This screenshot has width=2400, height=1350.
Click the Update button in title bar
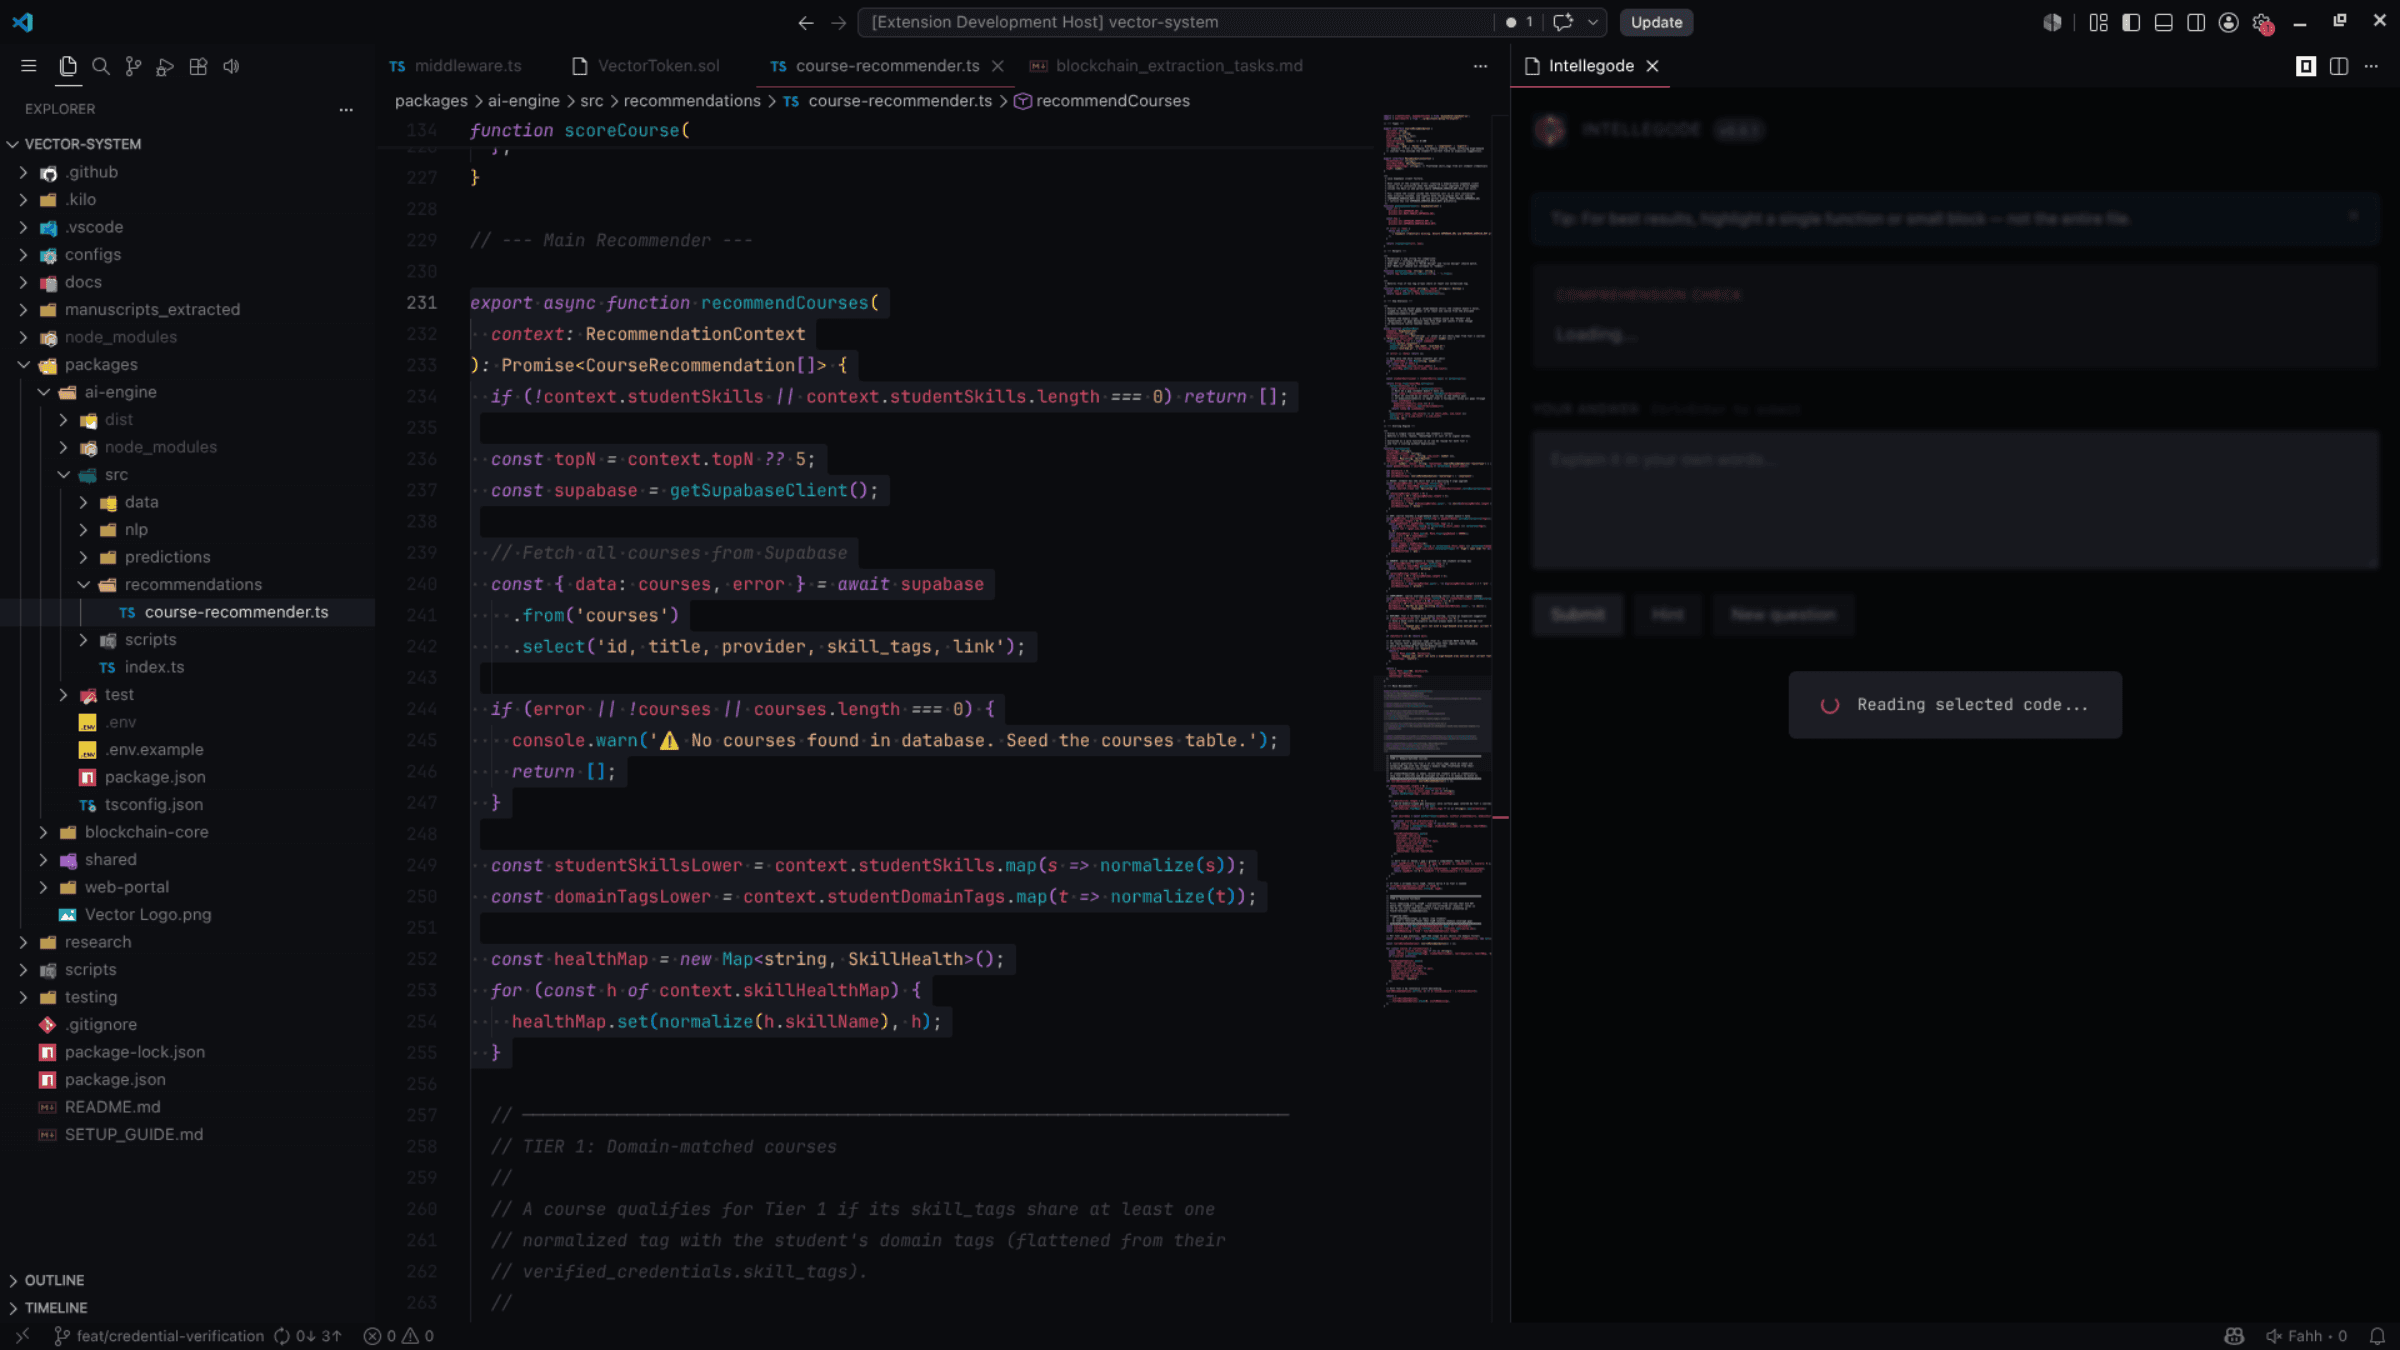pyautogui.click(x=1656, y=22)
